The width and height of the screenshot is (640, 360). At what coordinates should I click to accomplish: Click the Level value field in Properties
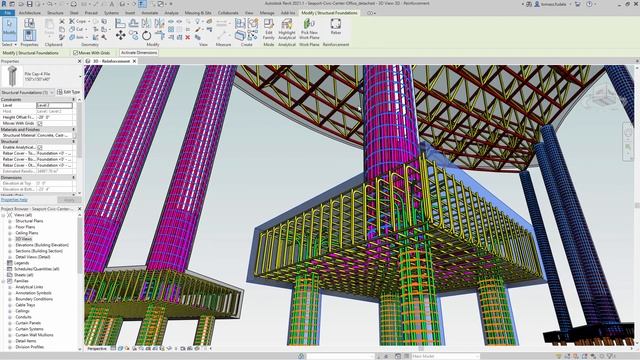[x=54, y=105]
